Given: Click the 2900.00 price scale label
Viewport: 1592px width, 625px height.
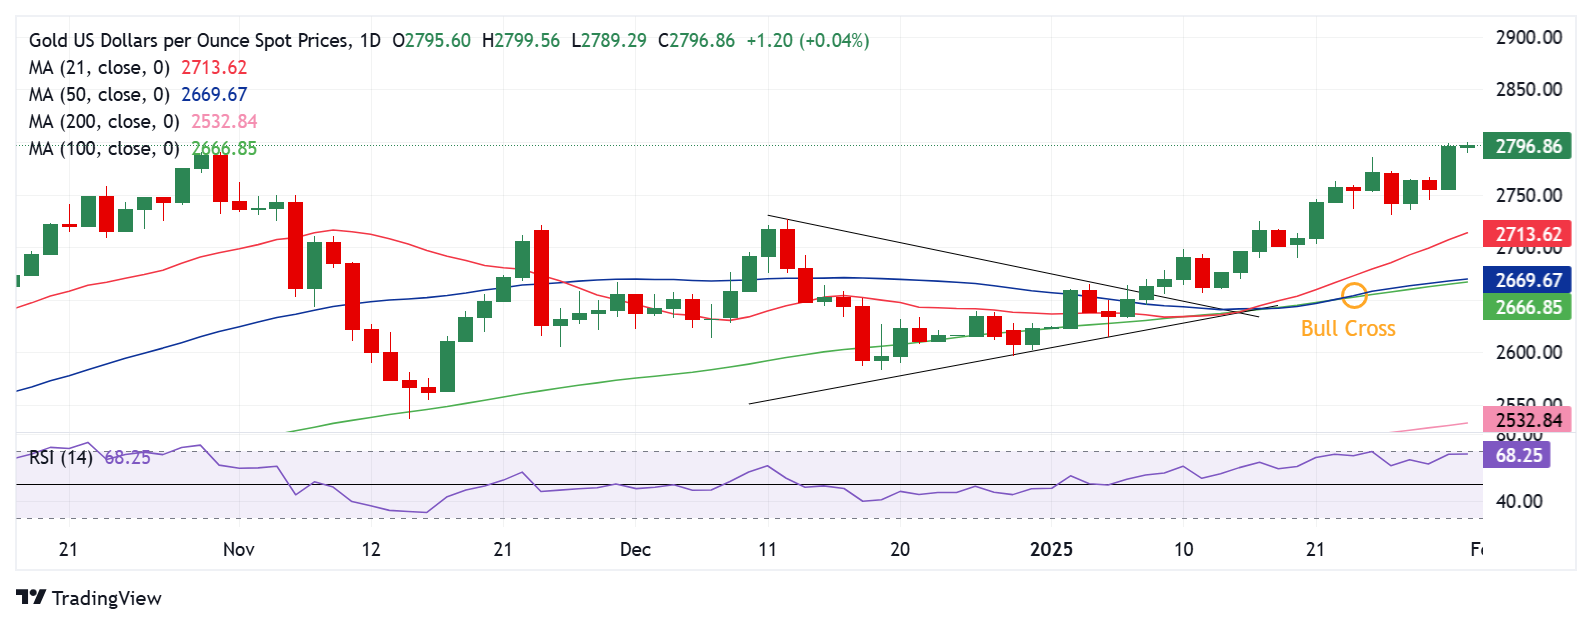Looking at the screenshot, I should point(1528,38).
